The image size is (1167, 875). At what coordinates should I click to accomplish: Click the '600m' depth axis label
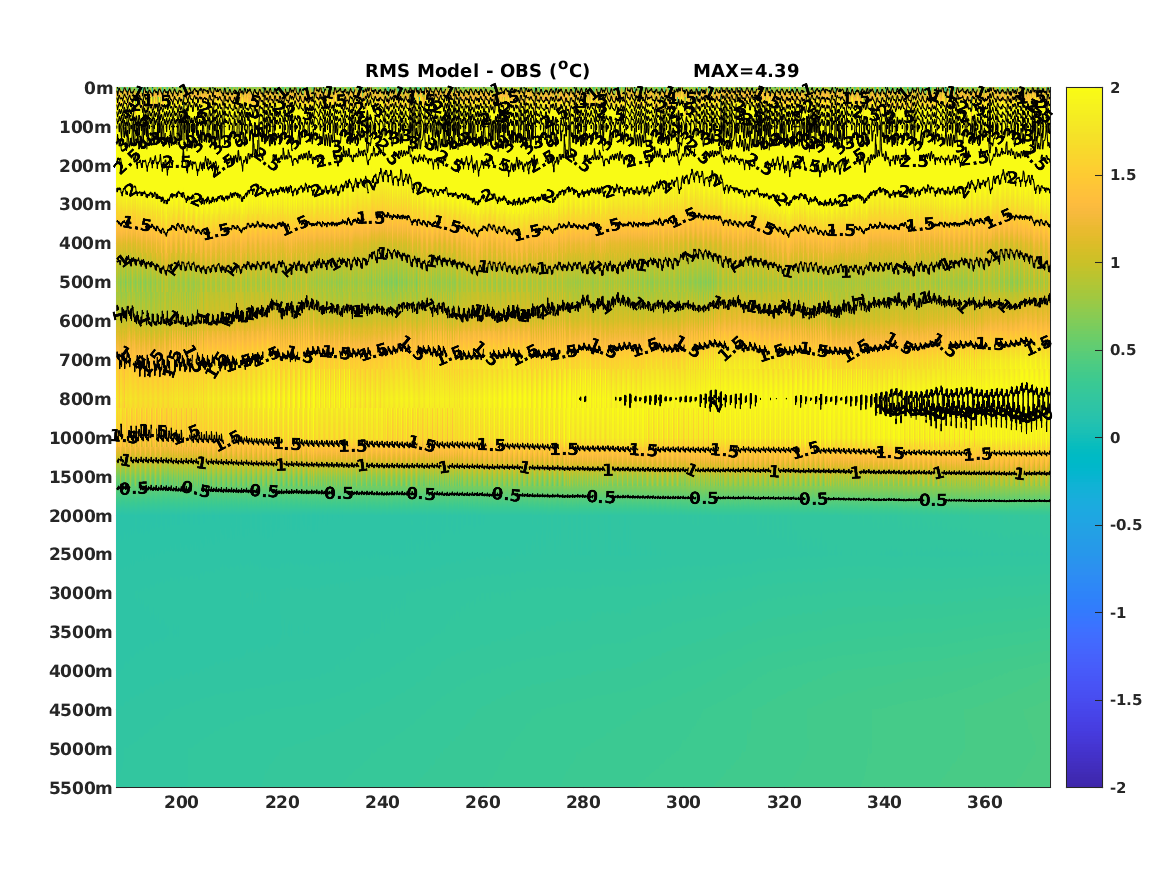(x=86, y=321)
